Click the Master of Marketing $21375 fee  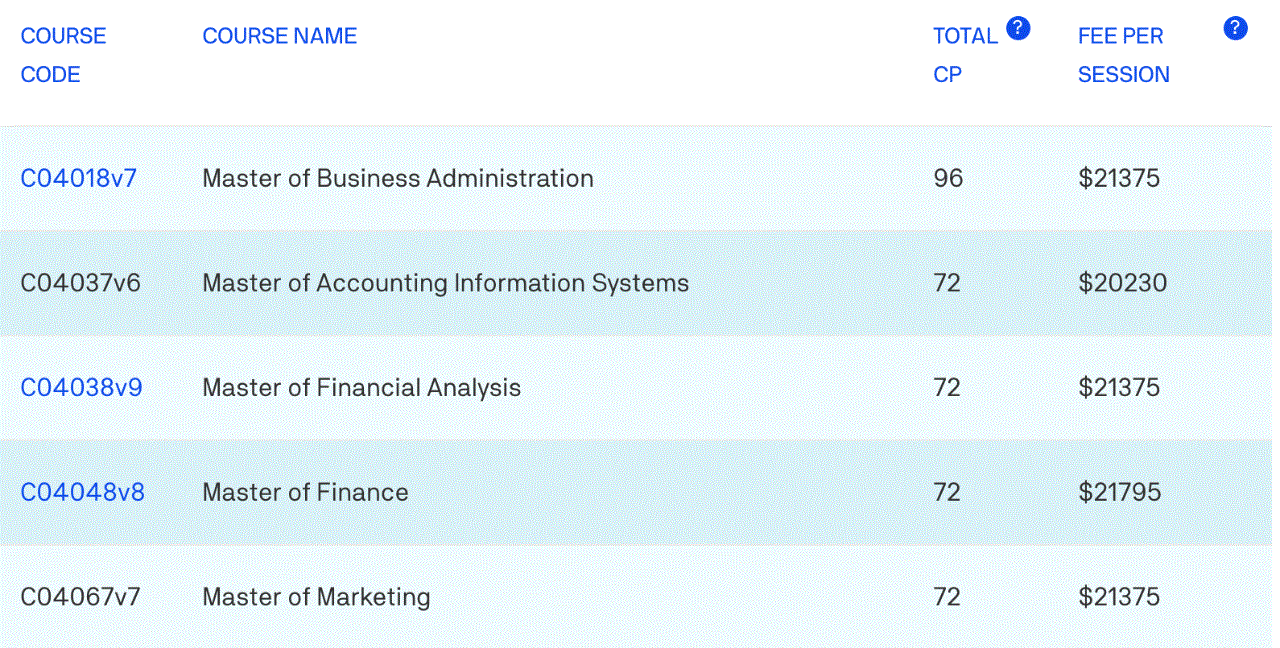click(x=1119, y=598)
